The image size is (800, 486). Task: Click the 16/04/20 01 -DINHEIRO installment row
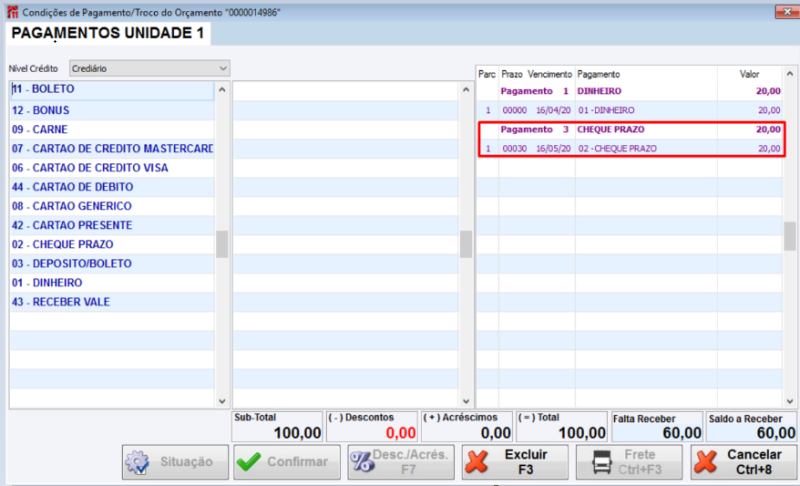point(630,110)
